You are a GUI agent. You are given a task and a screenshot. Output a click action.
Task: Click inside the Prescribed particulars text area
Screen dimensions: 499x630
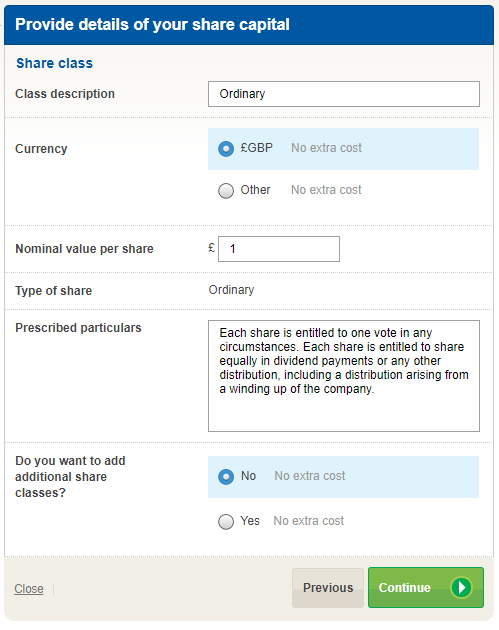click(344, 376)
